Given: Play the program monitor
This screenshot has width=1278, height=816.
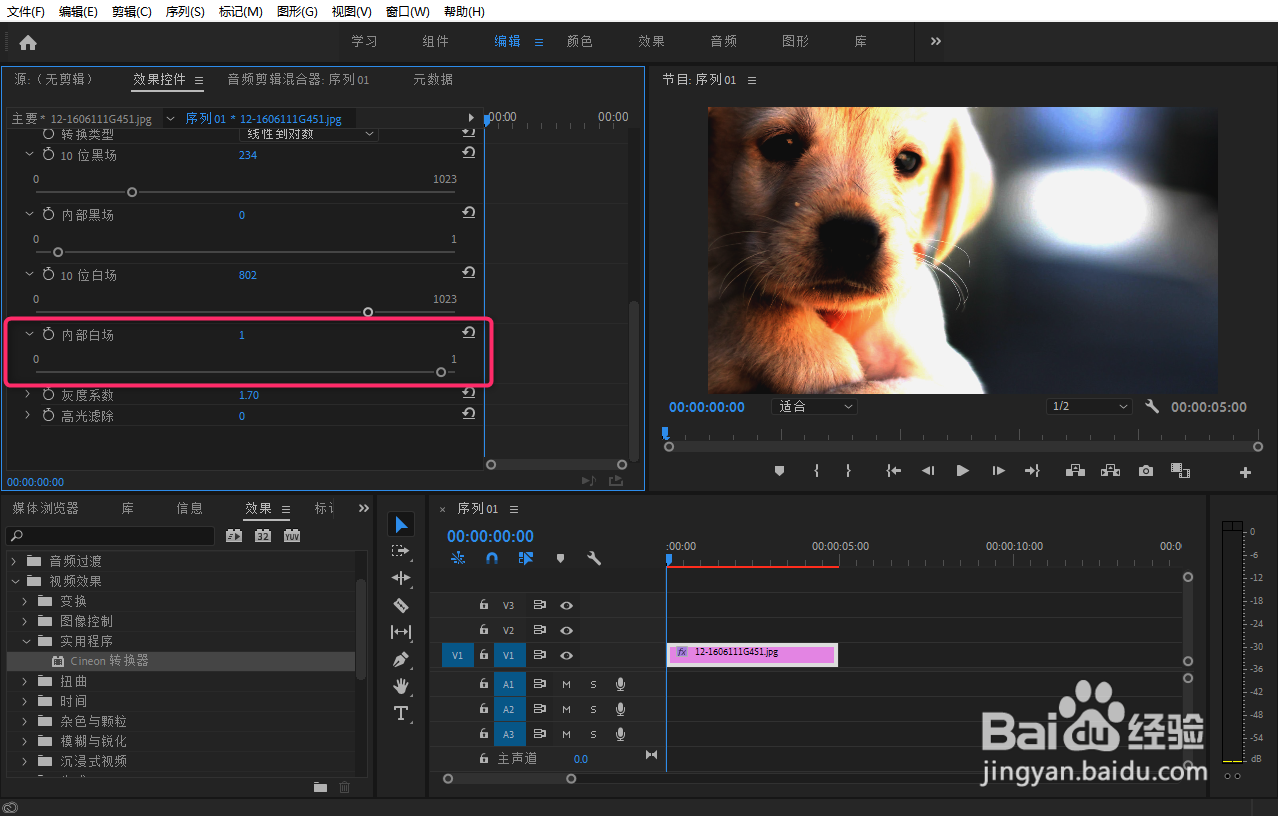Looking at the screenshot, I should (963, 471).
